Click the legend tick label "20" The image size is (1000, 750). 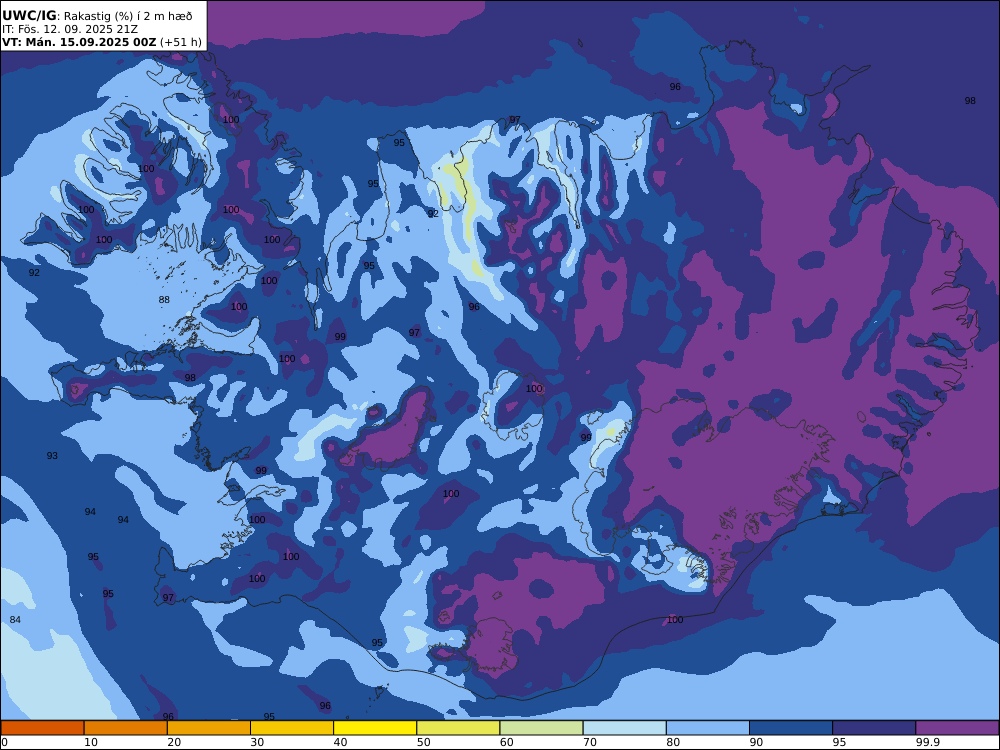[x=174, y=742]
